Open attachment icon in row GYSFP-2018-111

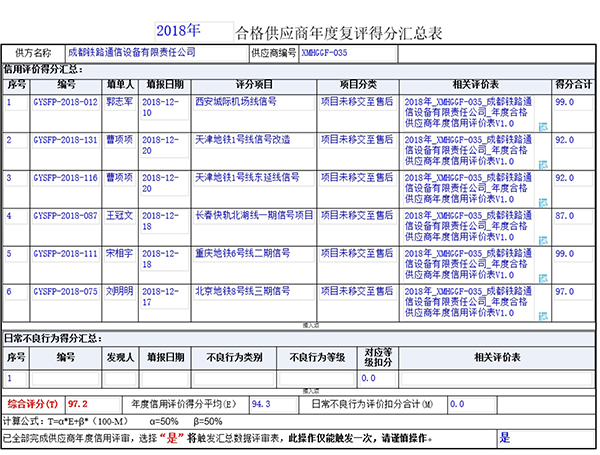[543, 279]
